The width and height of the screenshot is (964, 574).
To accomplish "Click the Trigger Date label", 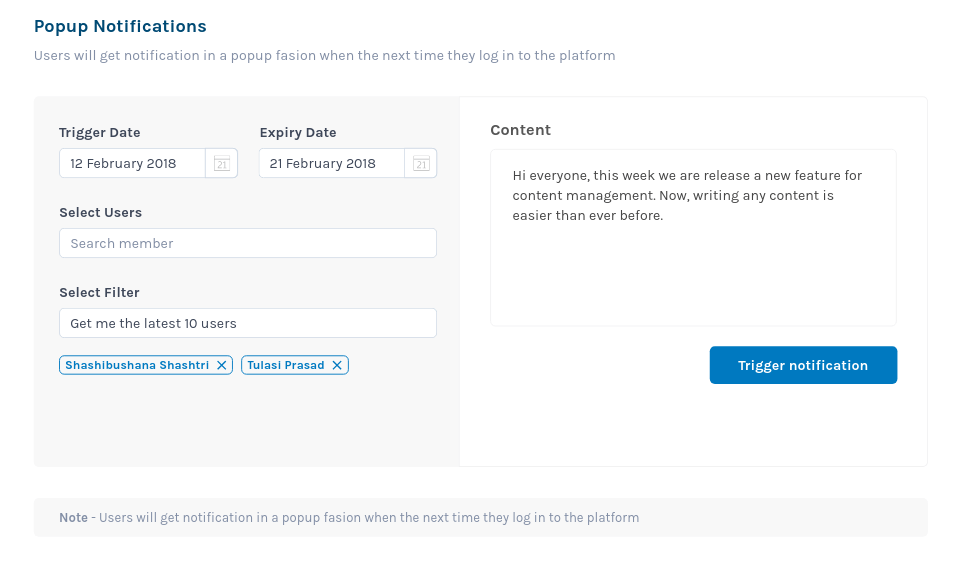I will [x=100, y=133].
